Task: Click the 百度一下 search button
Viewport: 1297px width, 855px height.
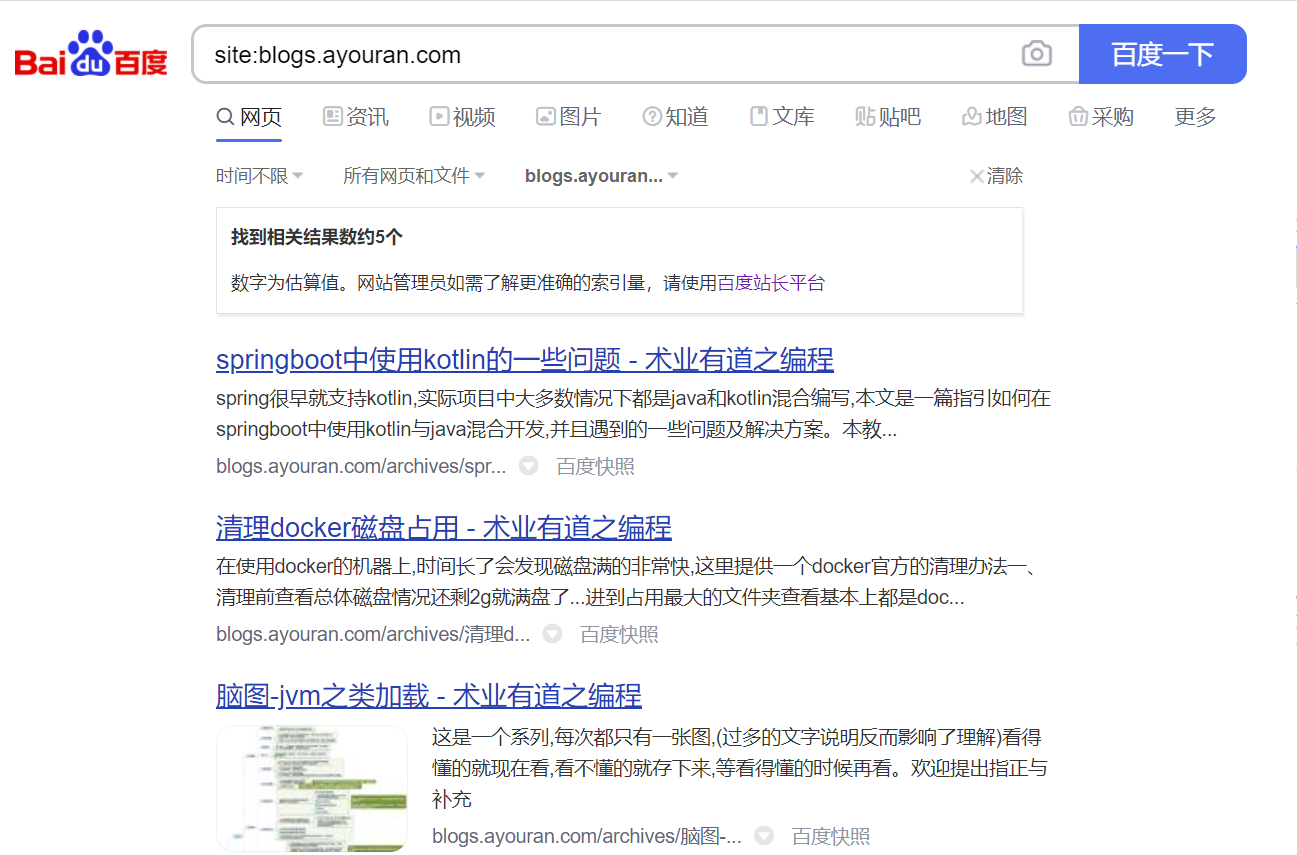Action: (1163, 54)
